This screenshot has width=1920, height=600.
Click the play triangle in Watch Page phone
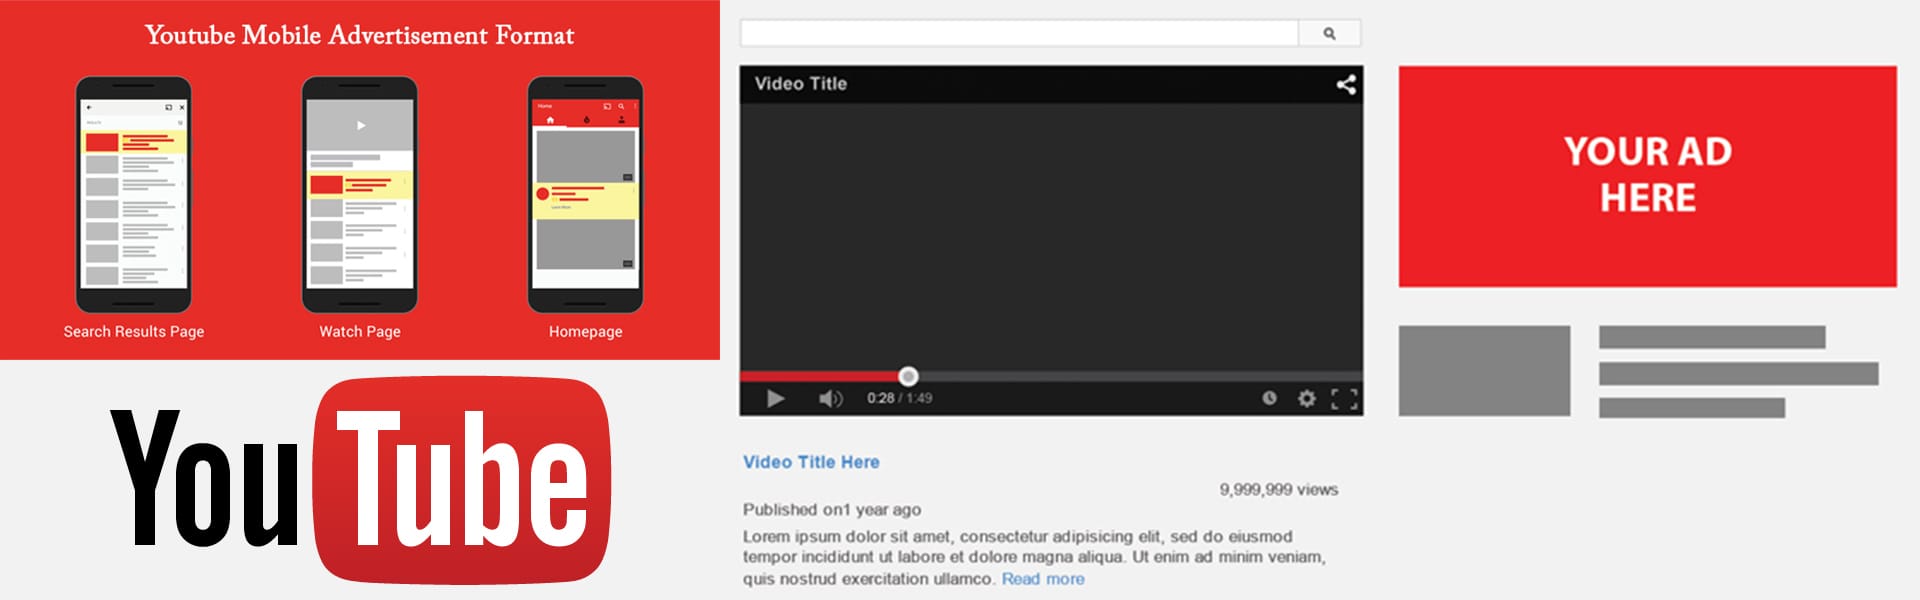361,126
